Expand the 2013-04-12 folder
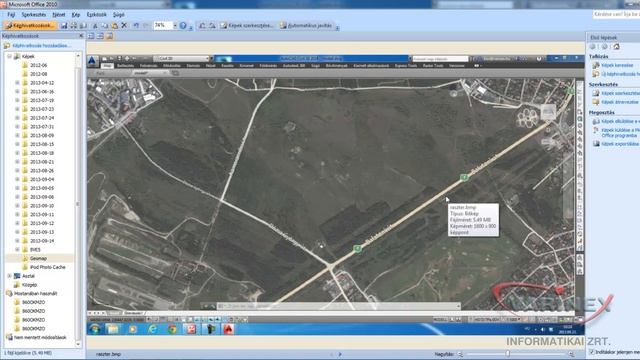 pos(17,83)
